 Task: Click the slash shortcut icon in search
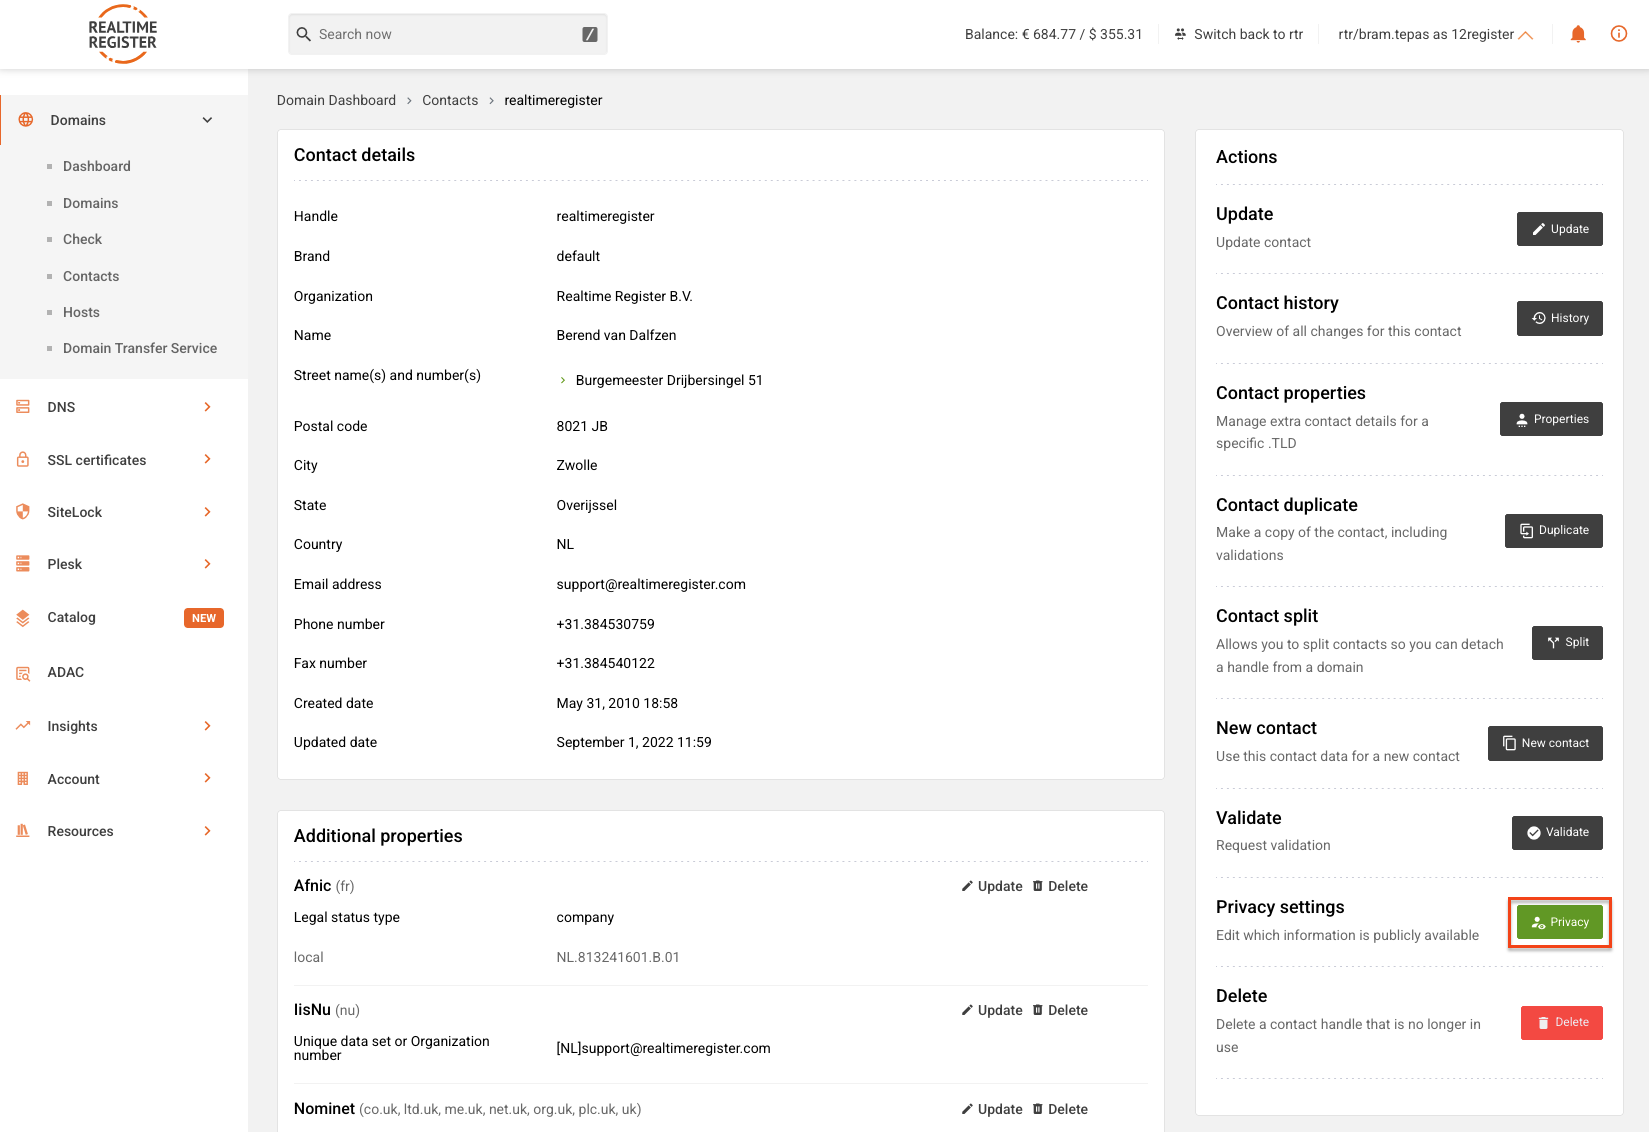click(590, 34)
